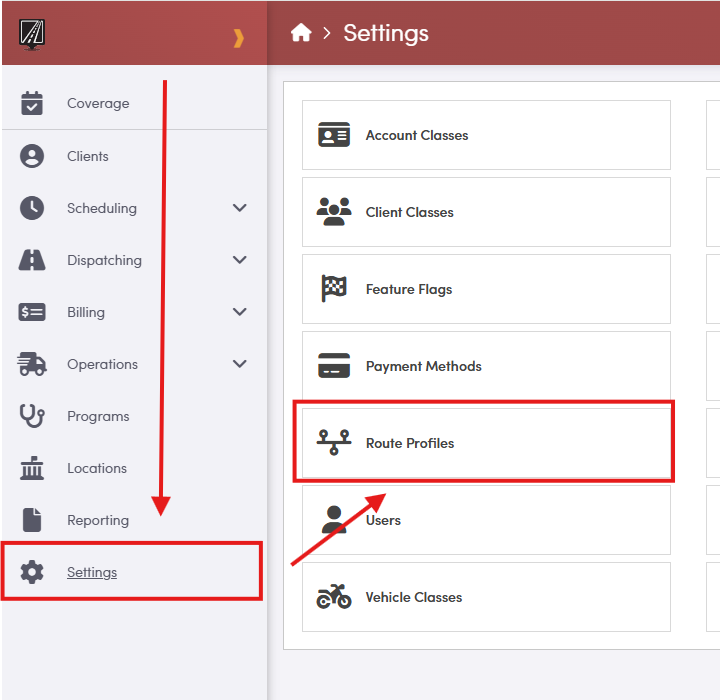Open the Settings menu item
The width and height of the screenshot is (720, 700).
coord(92,572)
